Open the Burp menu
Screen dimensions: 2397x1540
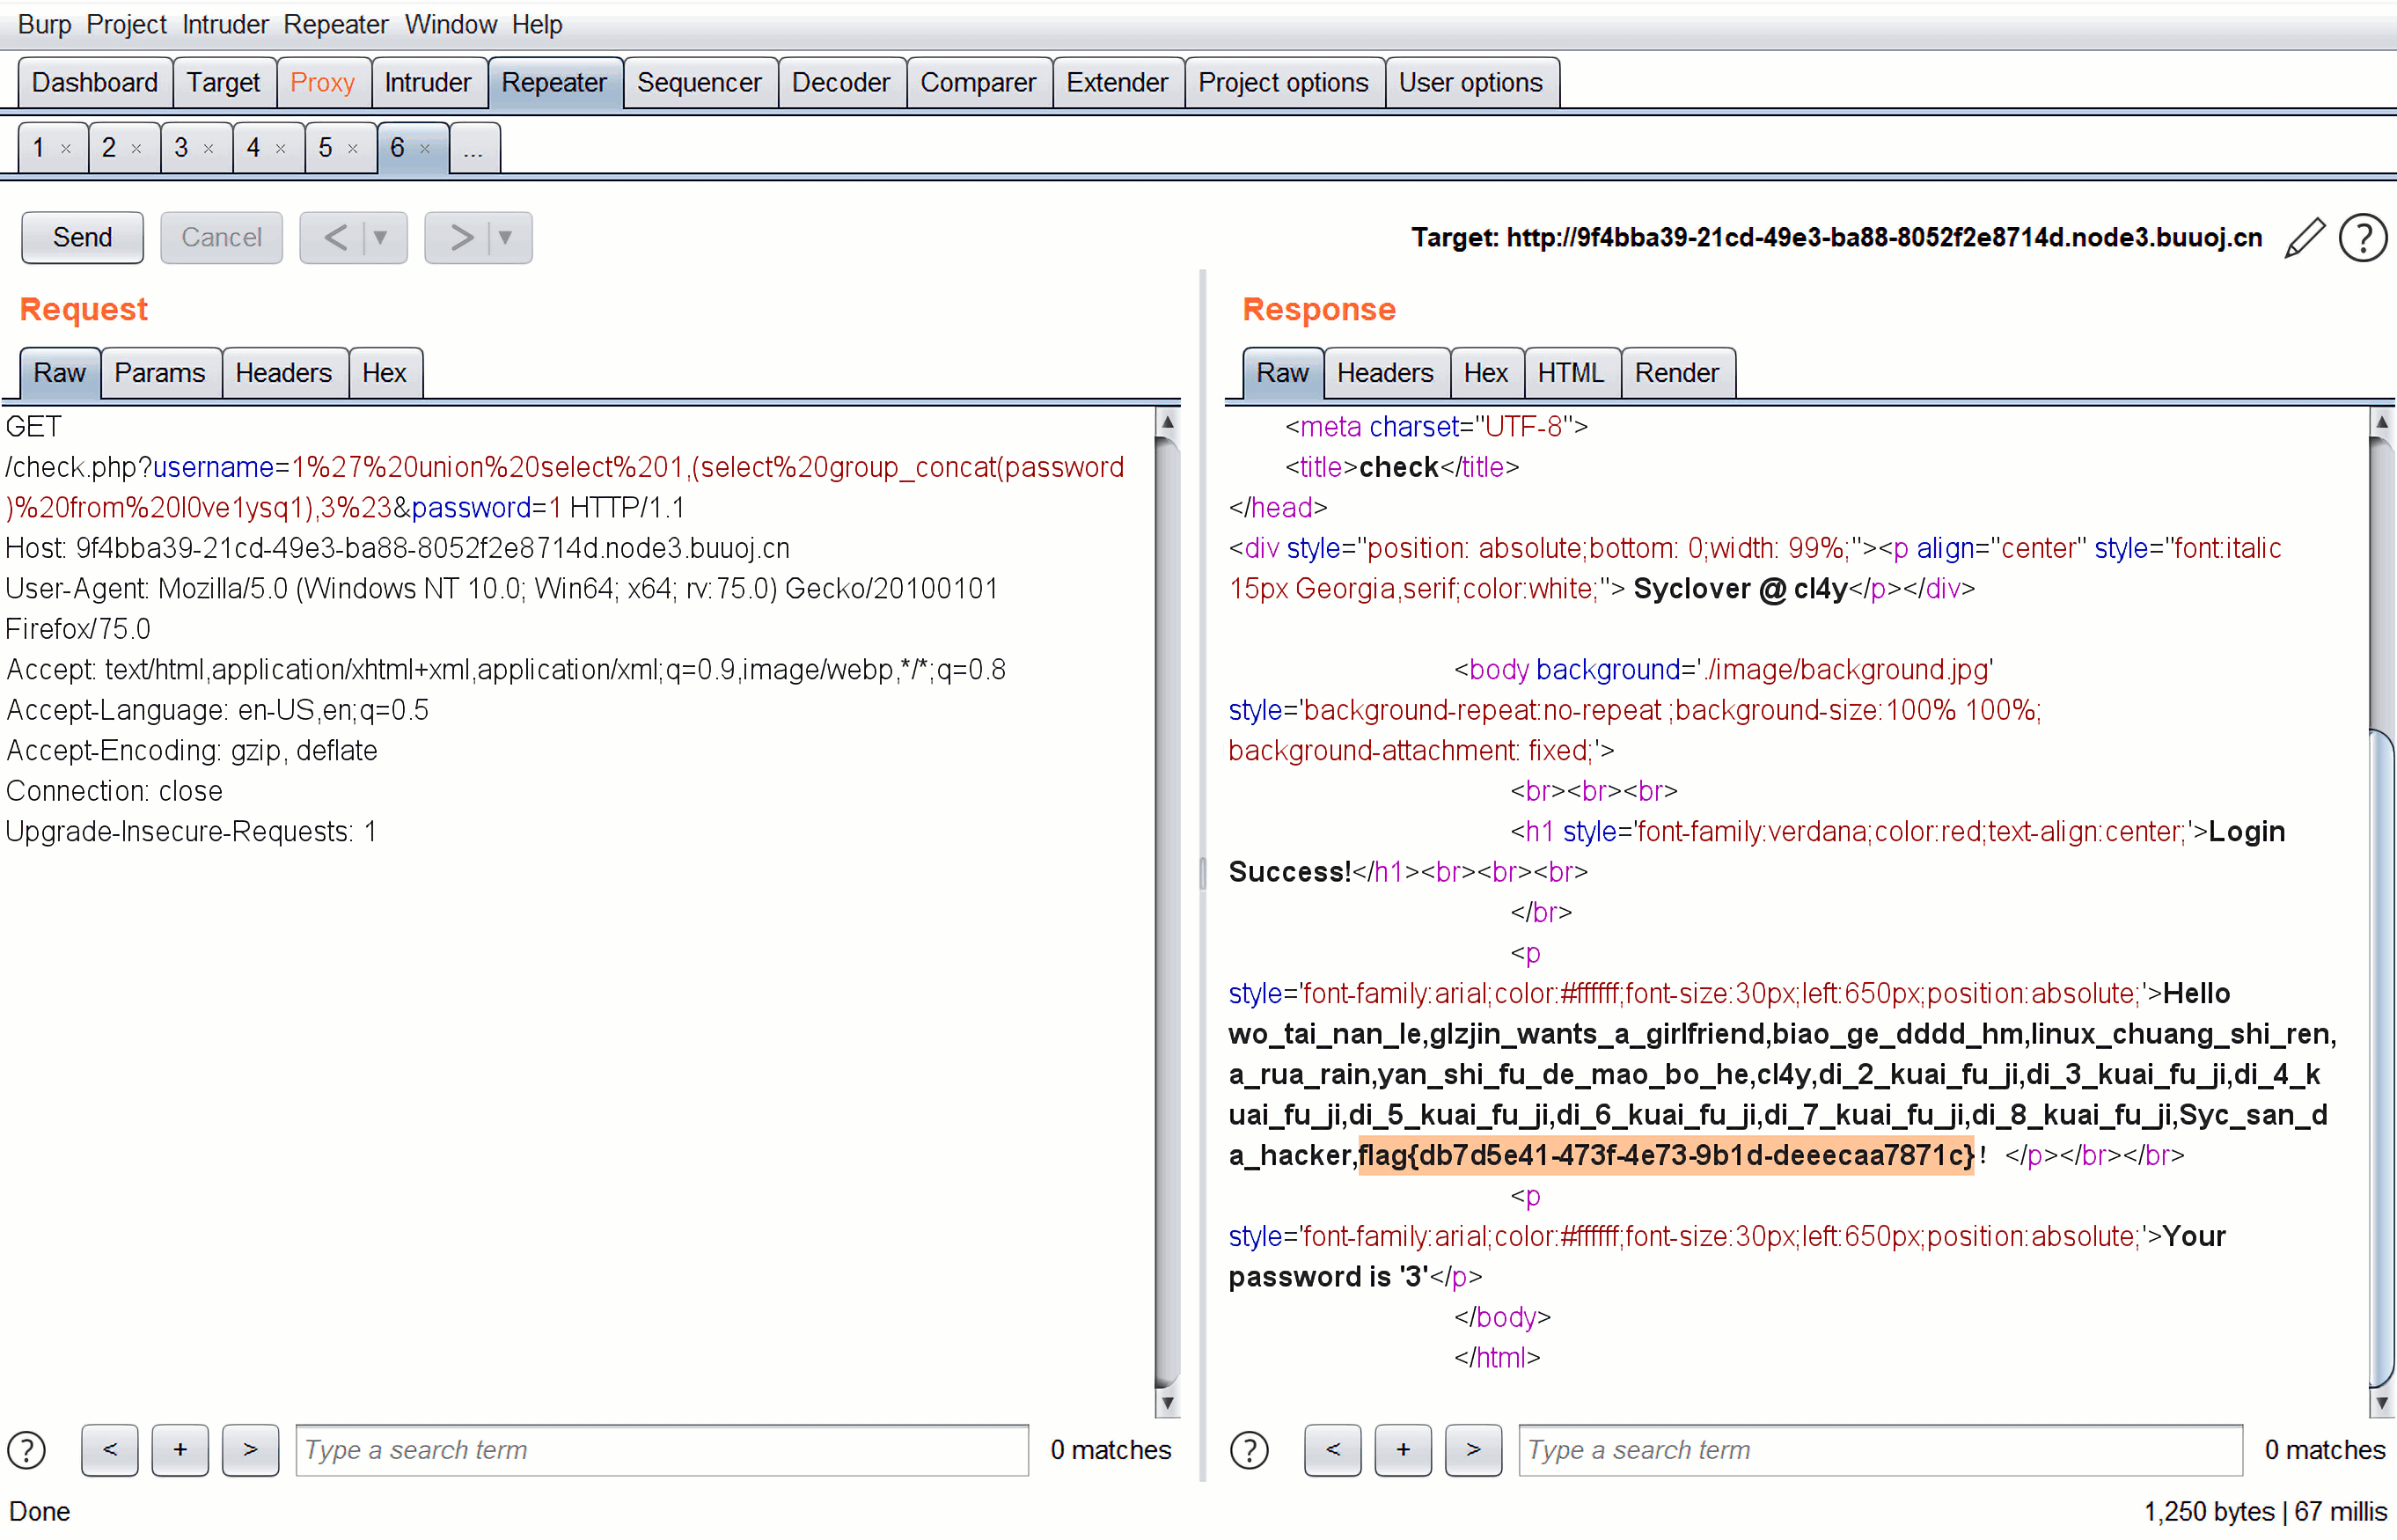44,24
